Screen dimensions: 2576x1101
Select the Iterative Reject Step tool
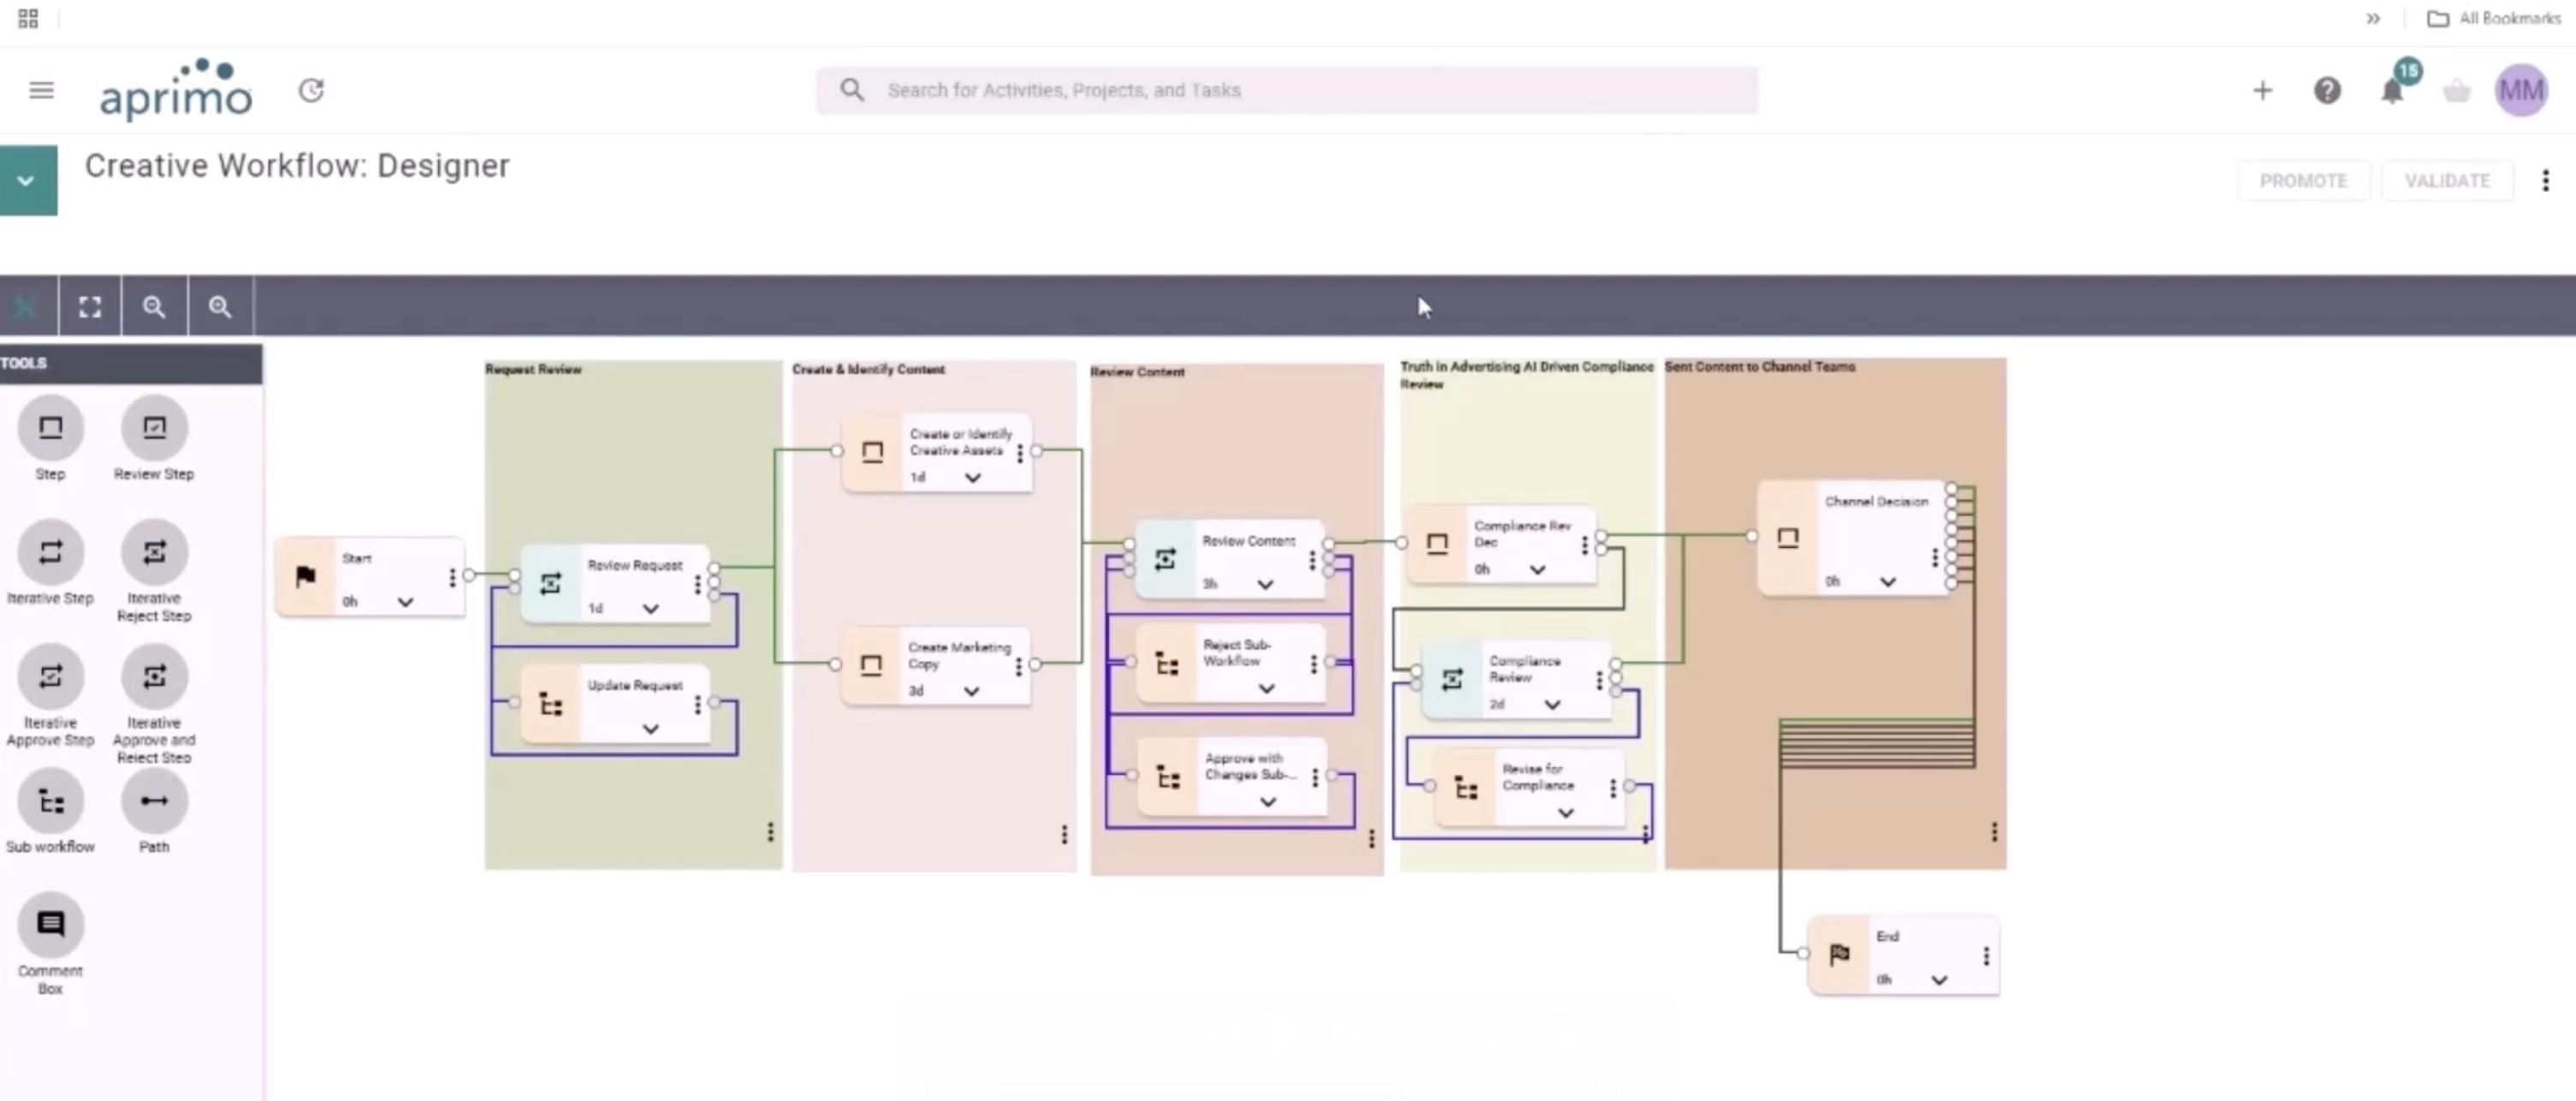point(154,553)
